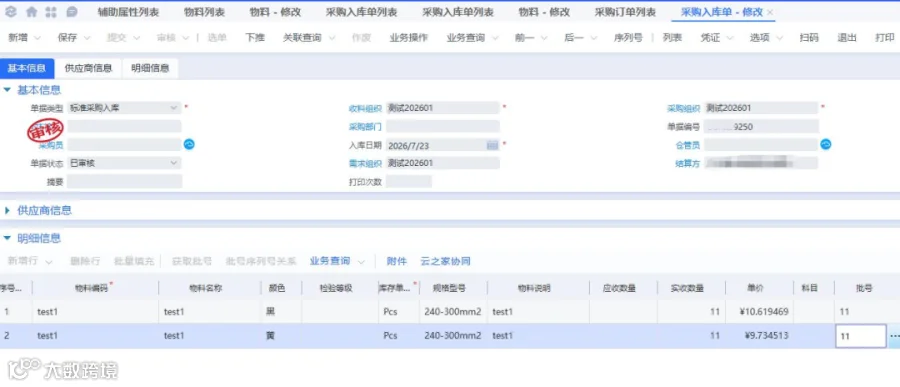Click the 采购部门 input field
The image size is (900, 387).
click(443, 126)
